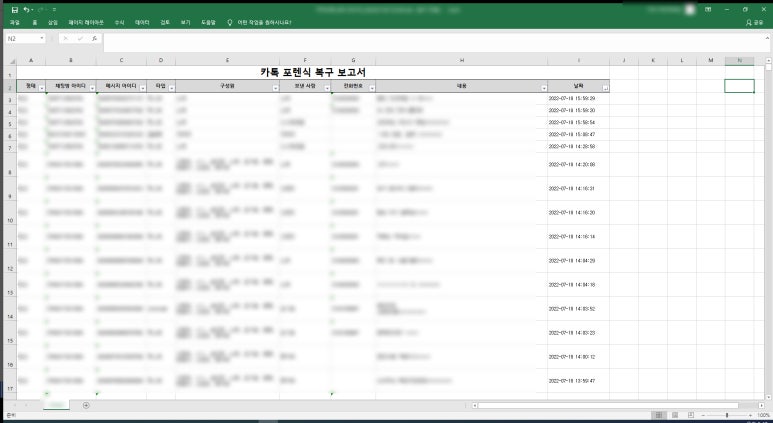Click the zoom slider handle
The height and width of the screenshot is (423, 773).
coord(727,416)
